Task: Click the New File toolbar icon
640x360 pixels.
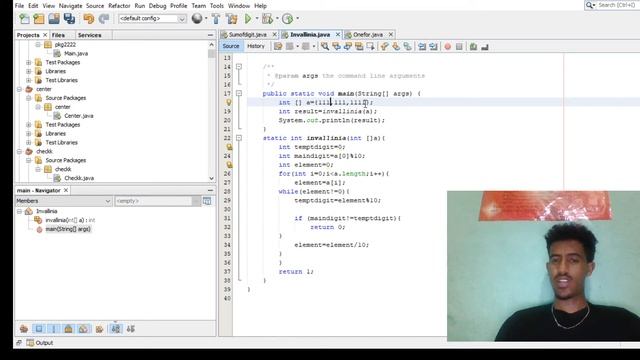Action: click(x=24, y=19)
